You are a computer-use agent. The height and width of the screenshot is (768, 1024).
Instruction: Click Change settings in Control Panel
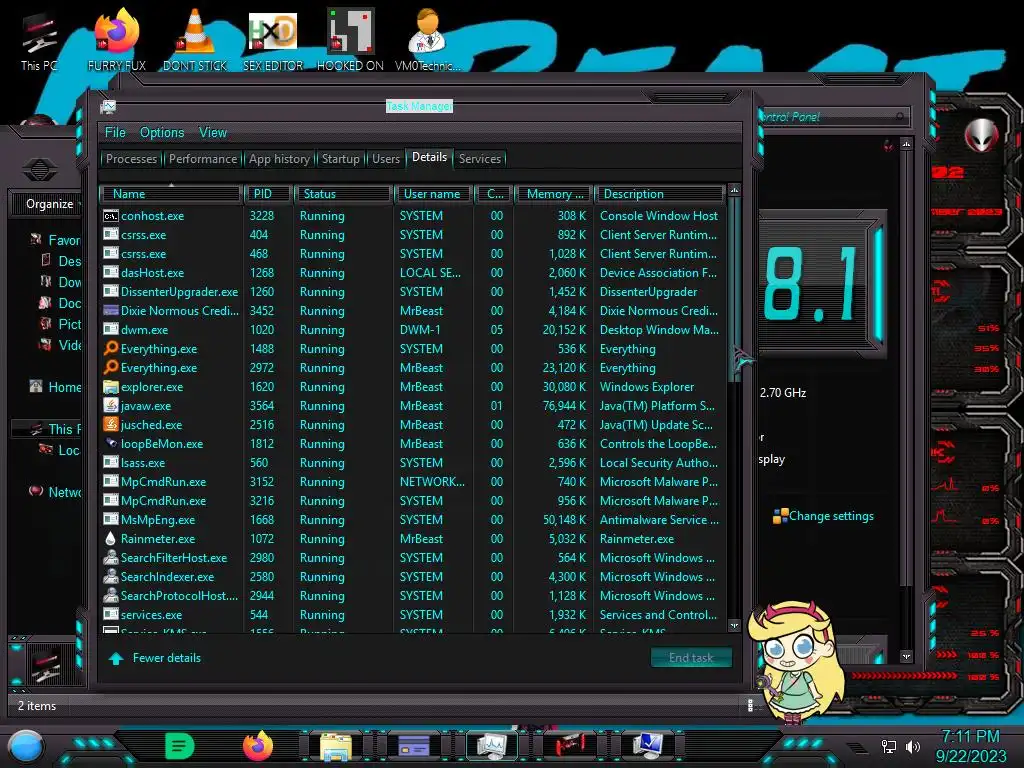point(831,516)
